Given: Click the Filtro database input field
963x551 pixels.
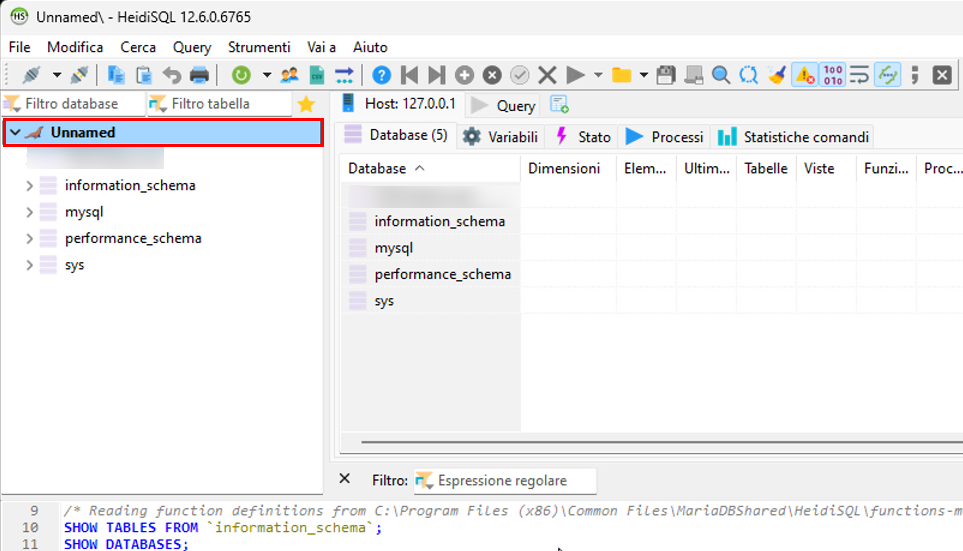Looking at the screenshot, I should point(80,104).
